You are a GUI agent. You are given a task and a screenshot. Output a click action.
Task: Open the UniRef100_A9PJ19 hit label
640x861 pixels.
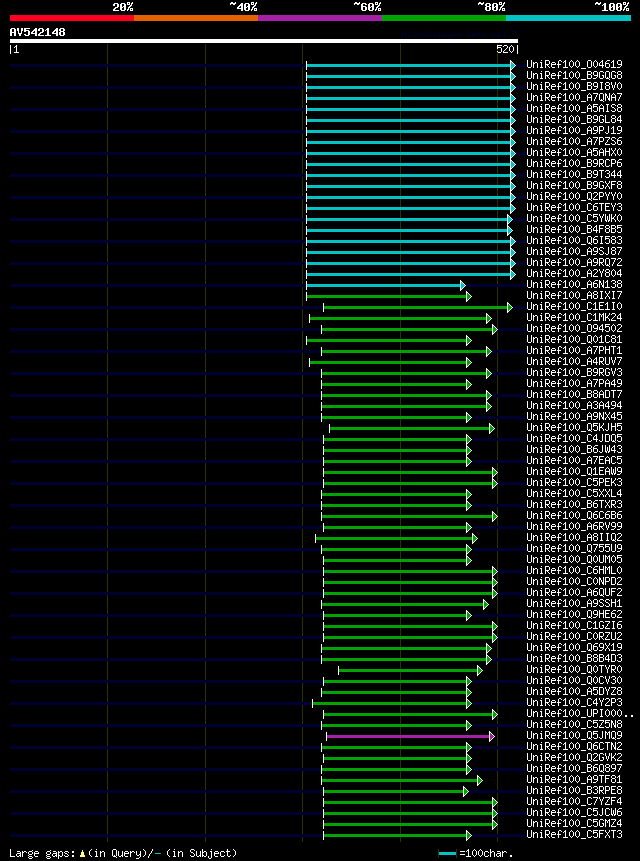(x=574, y=130)
